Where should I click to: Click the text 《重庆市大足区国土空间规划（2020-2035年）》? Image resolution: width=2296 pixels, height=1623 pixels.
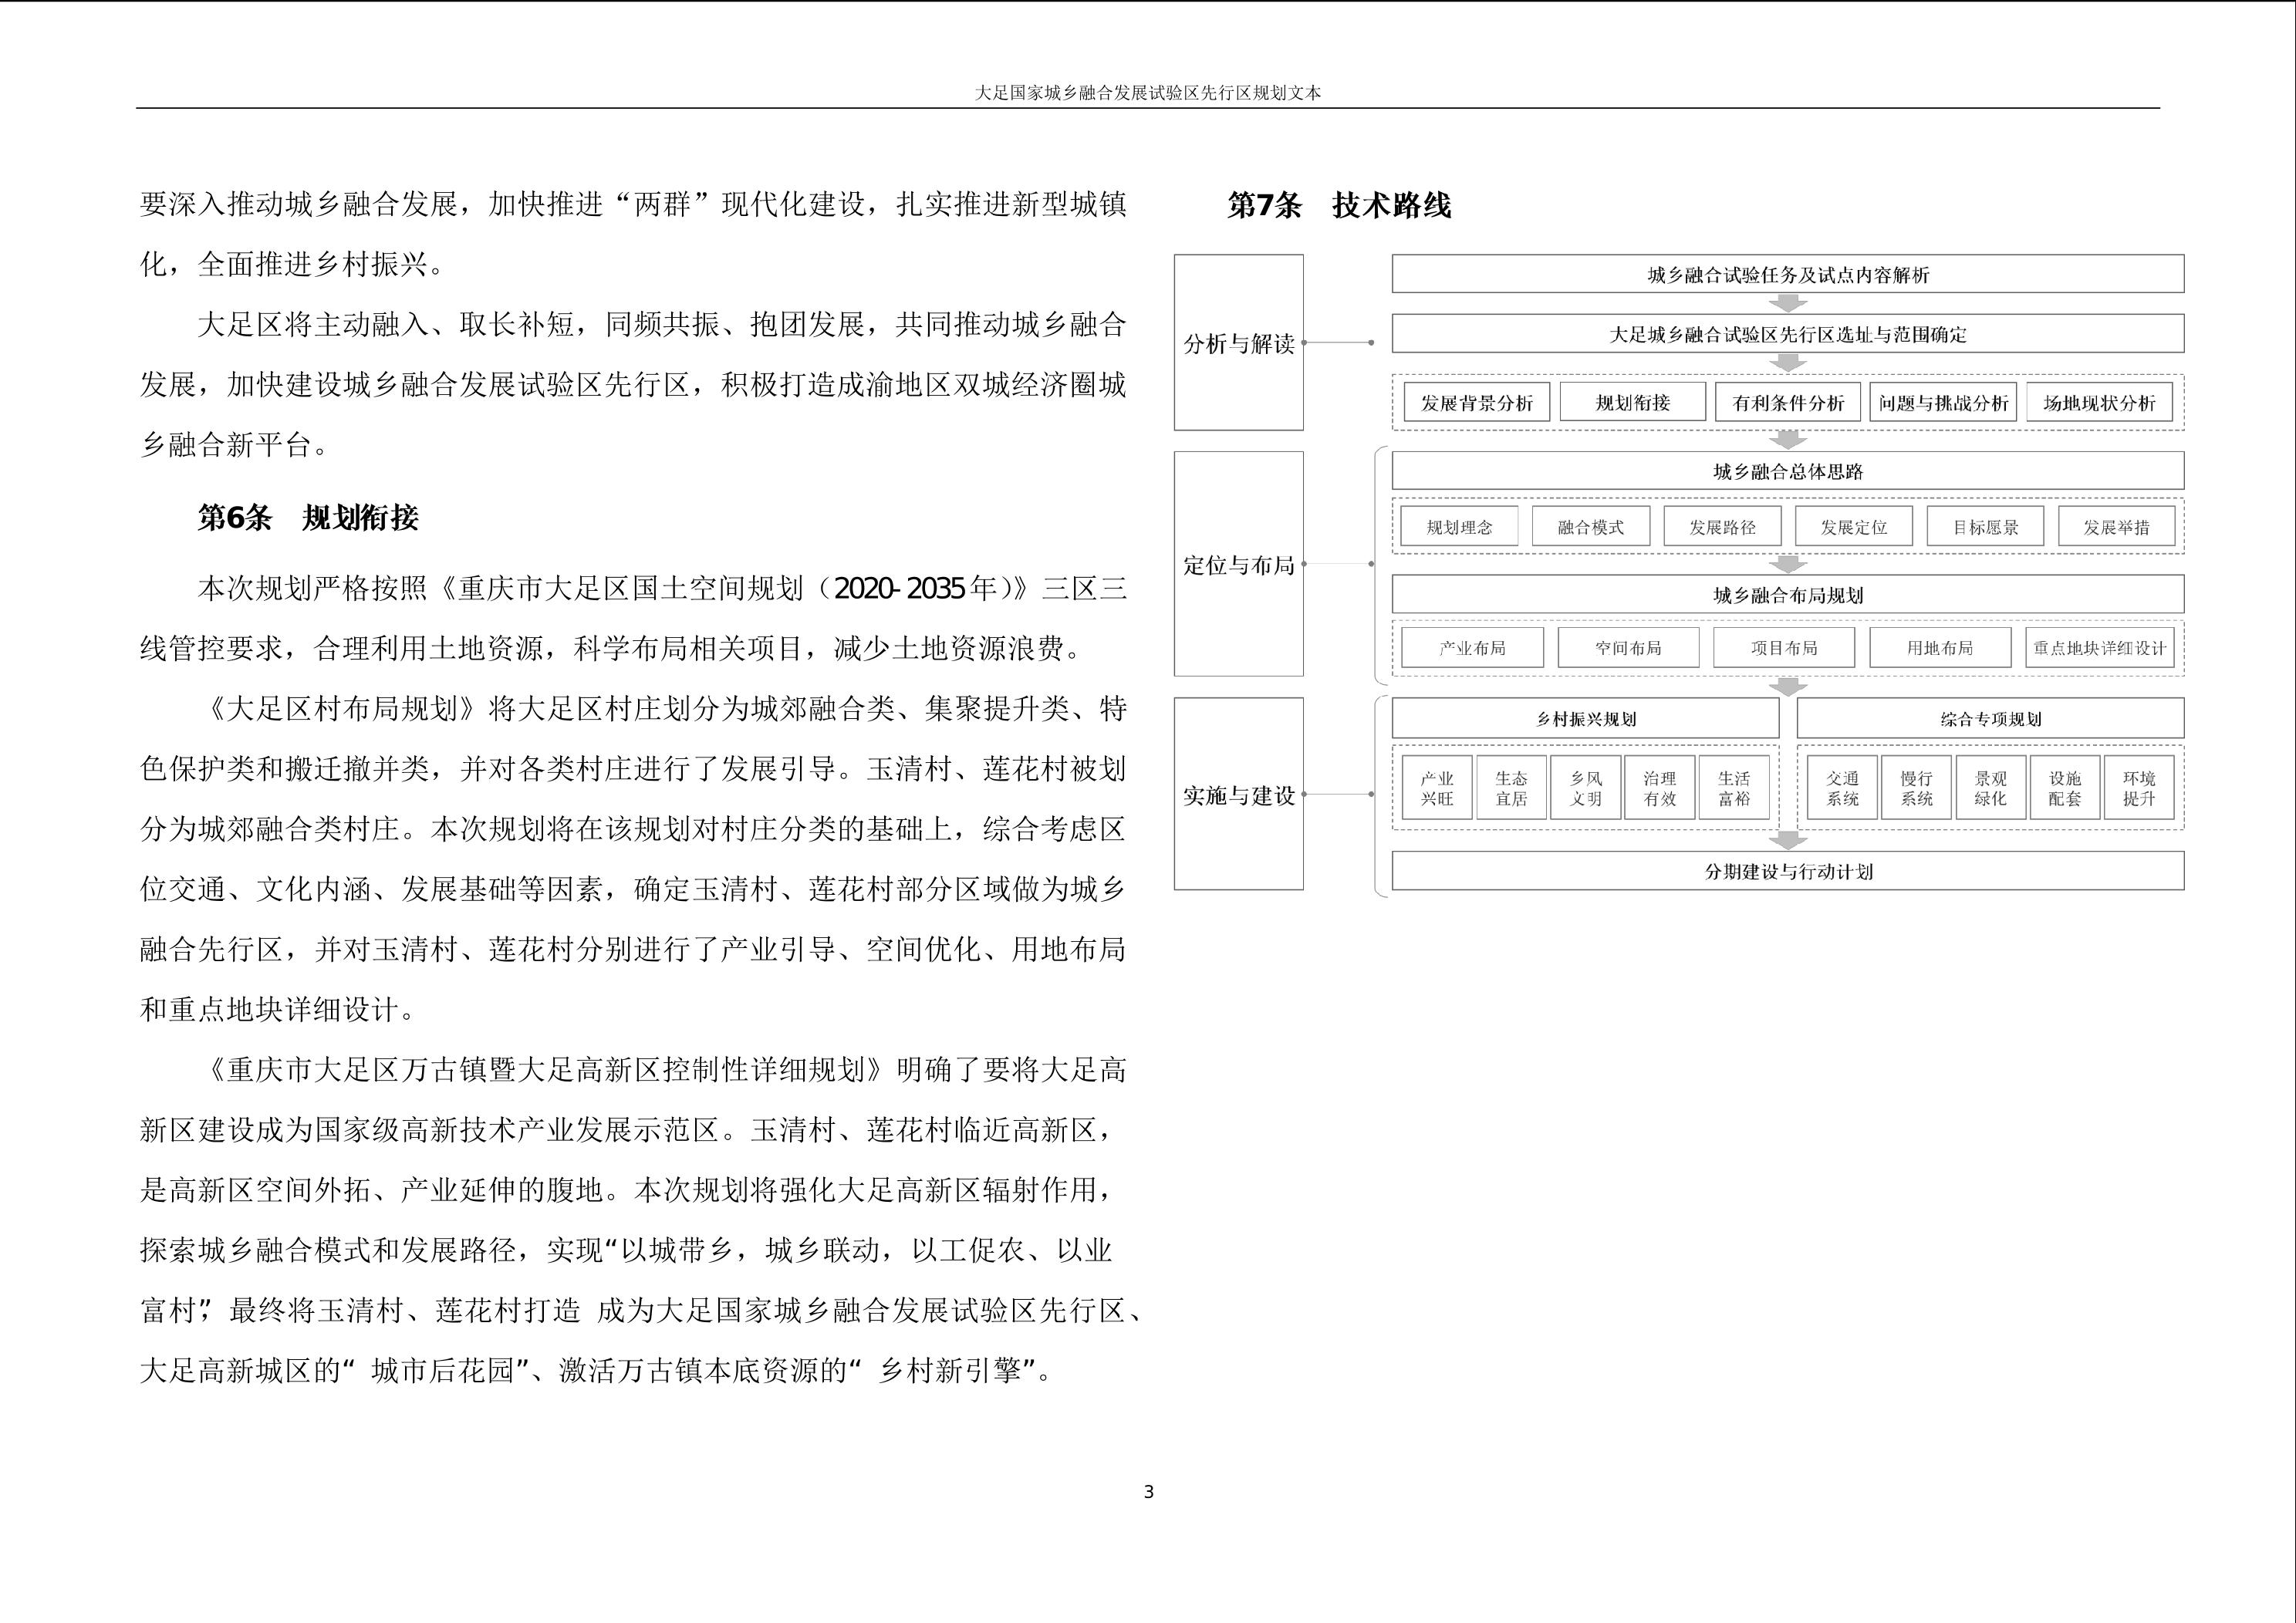[734, 588]
